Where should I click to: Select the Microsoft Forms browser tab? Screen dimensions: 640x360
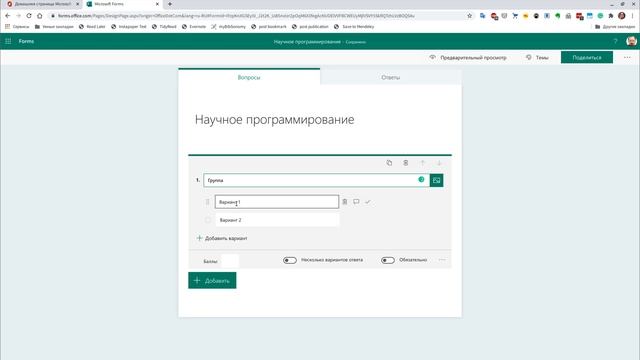tap(122, 4)
